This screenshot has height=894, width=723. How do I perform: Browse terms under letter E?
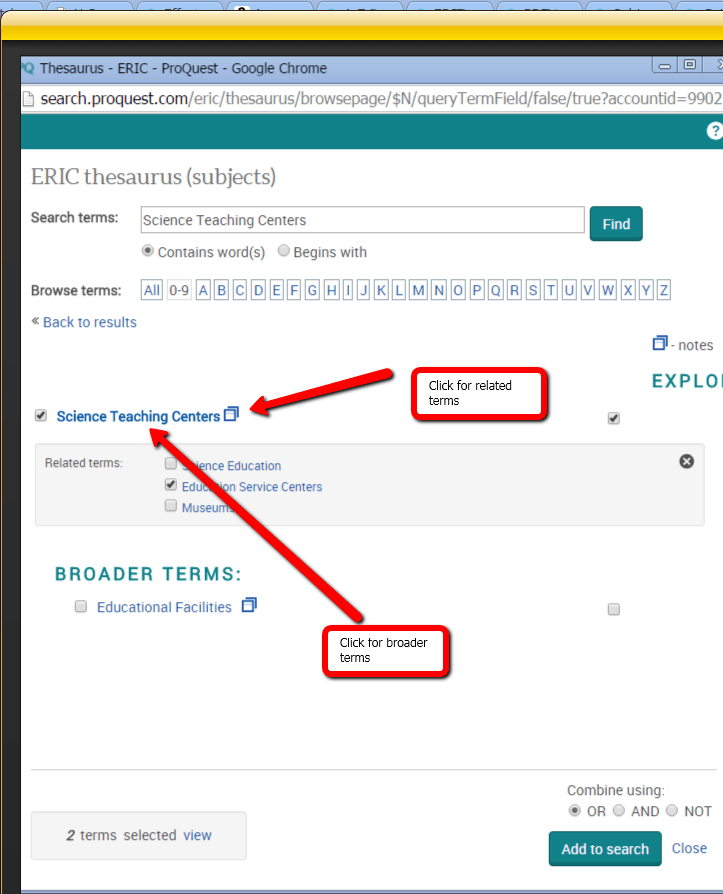click(277, 290)
